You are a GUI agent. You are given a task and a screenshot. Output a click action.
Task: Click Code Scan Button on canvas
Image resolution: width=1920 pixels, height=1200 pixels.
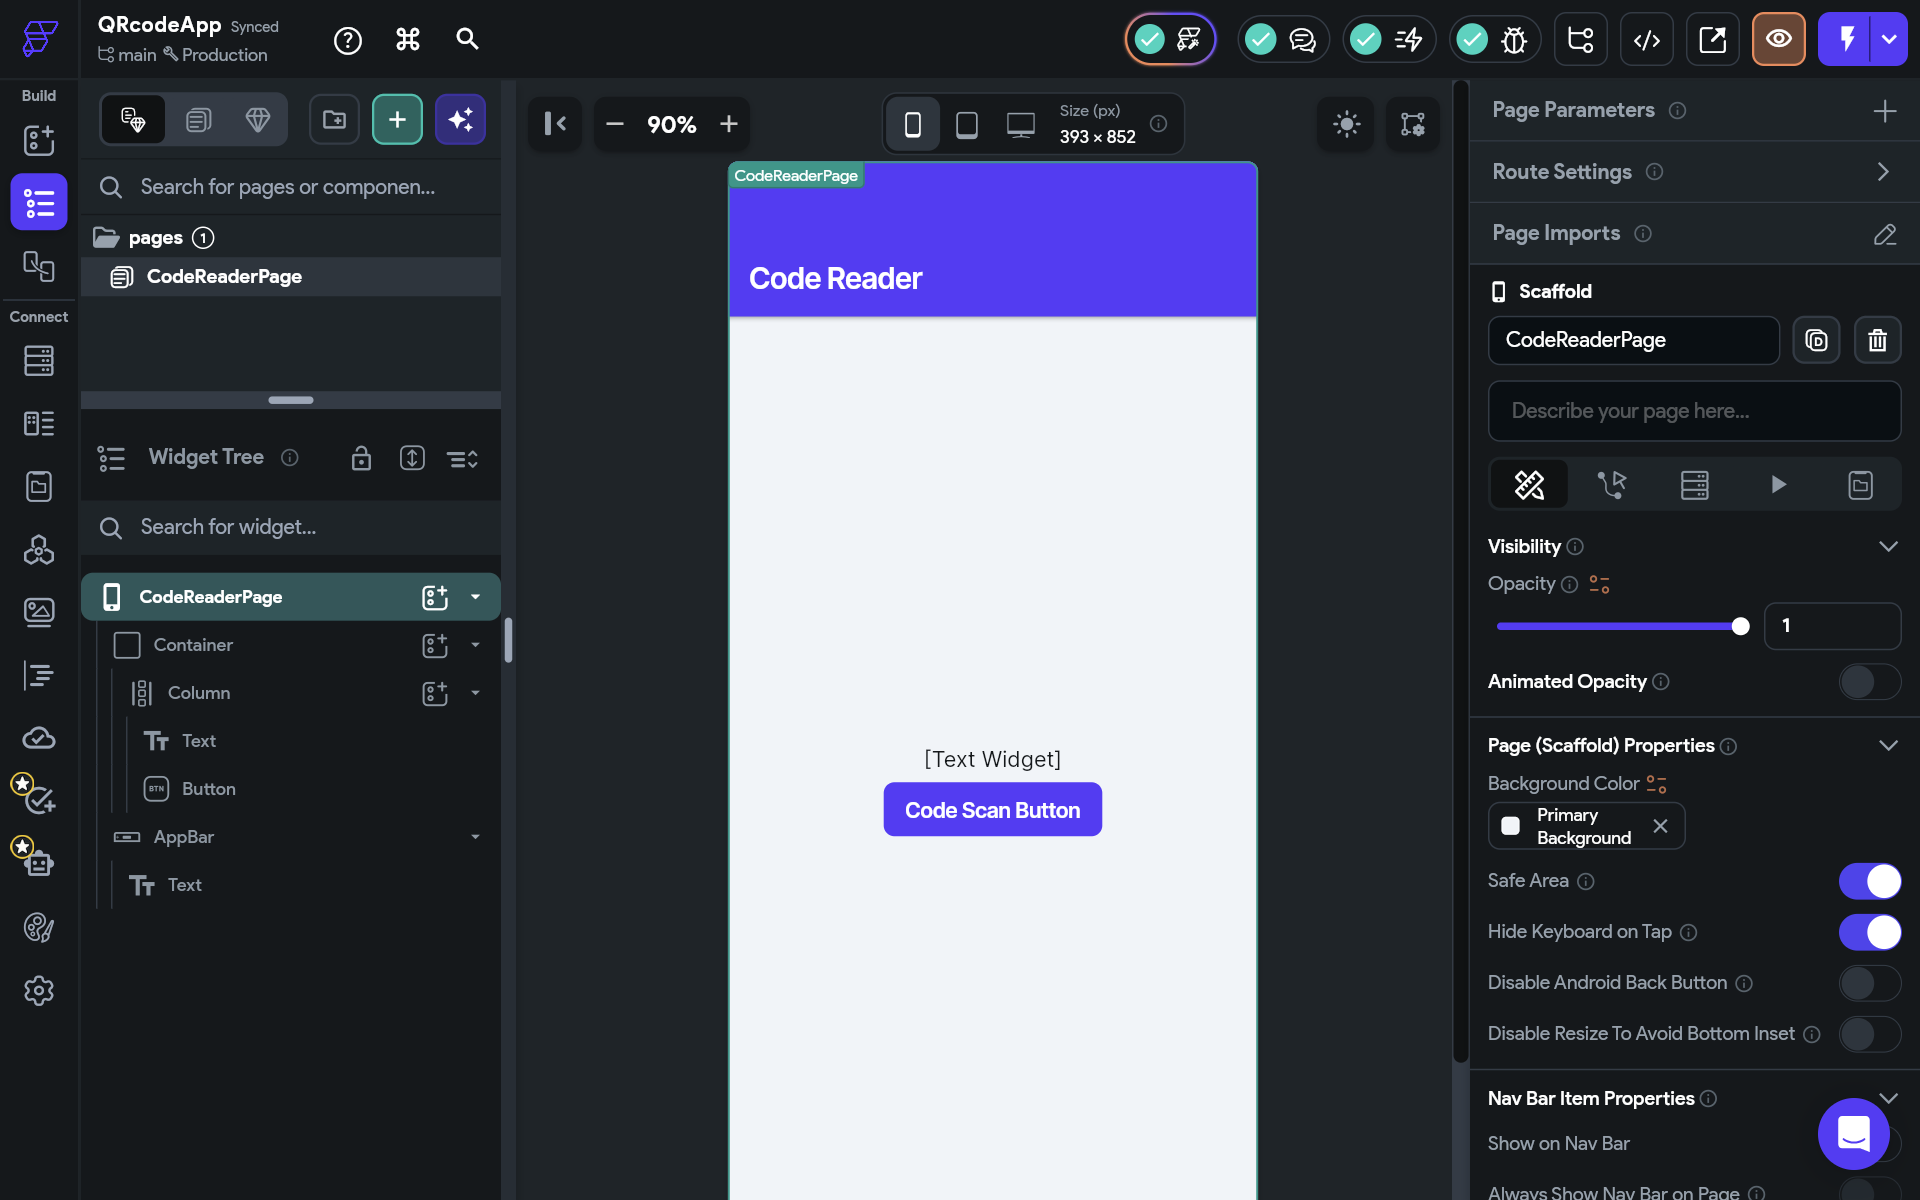click(x=992, y=810)
